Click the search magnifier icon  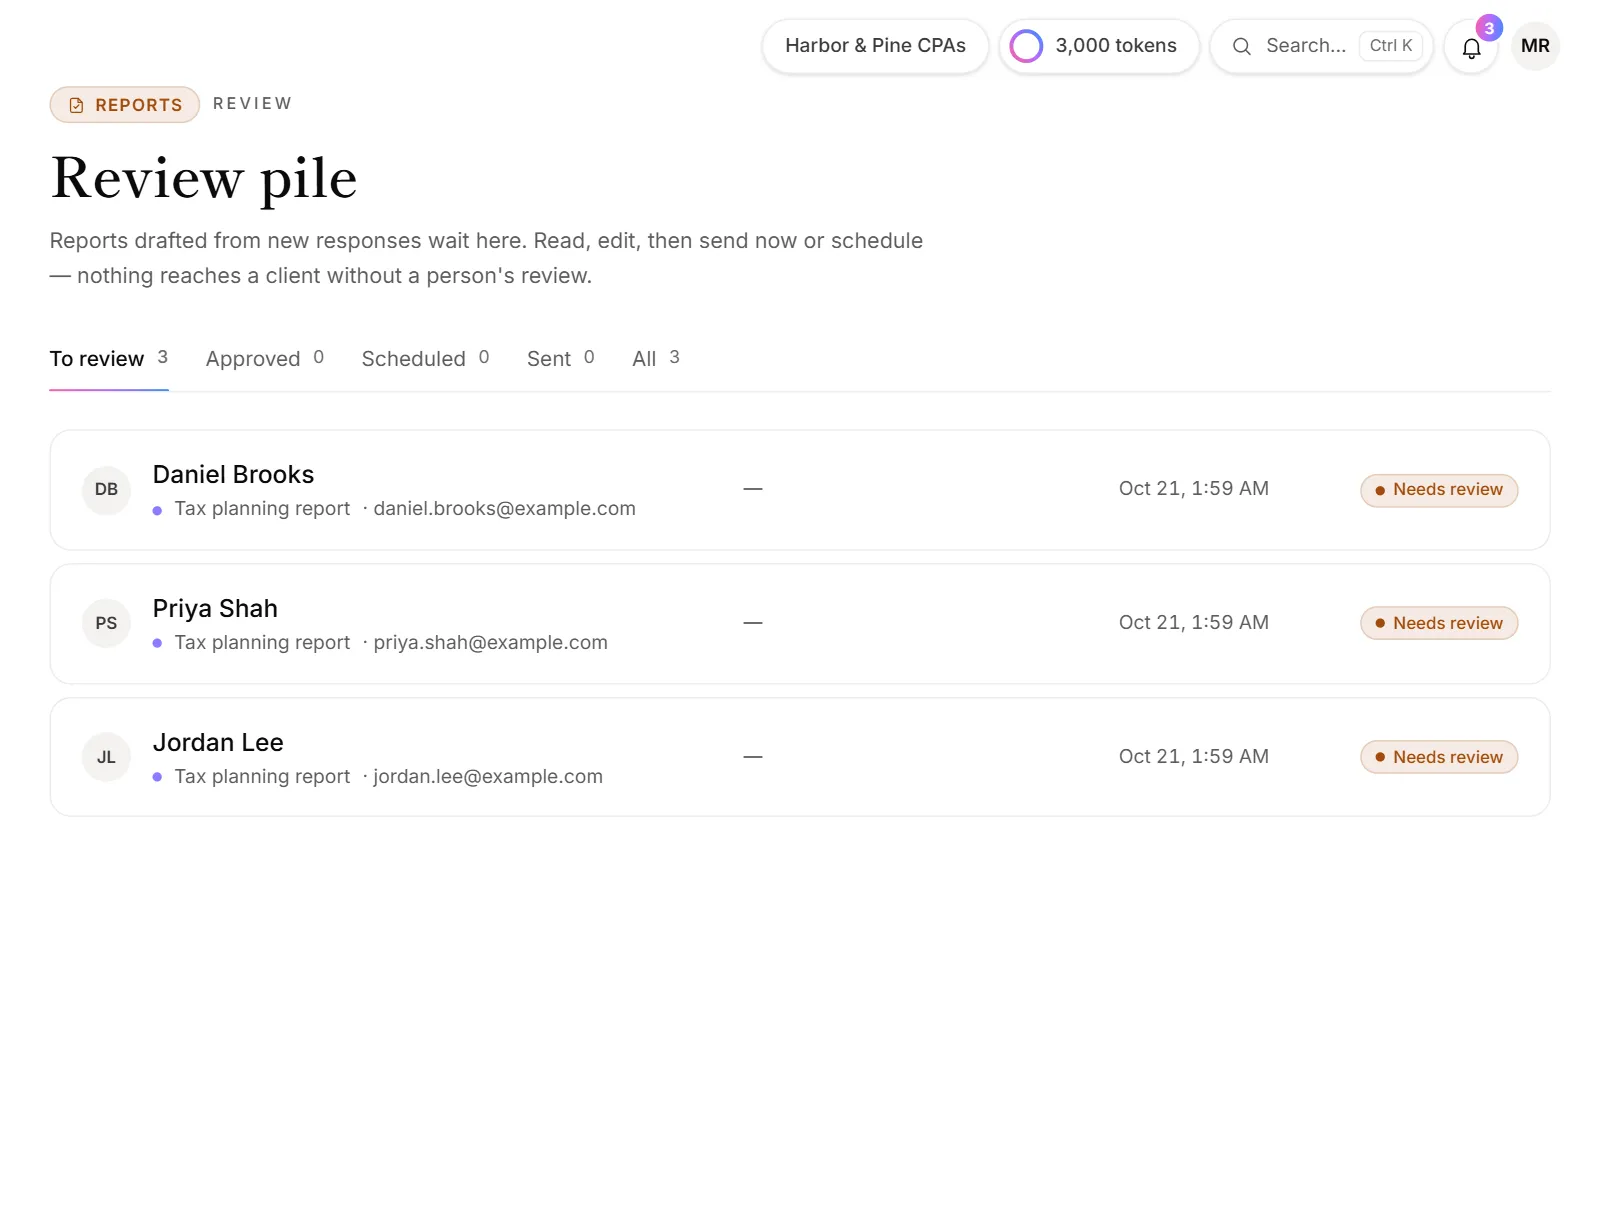coord(1241,46)
